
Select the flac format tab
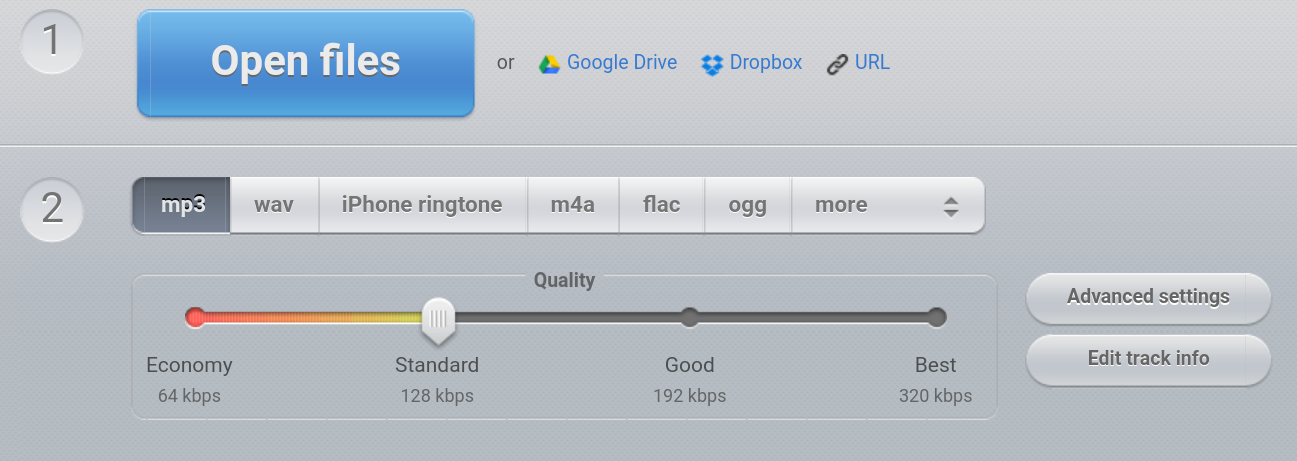662,205
